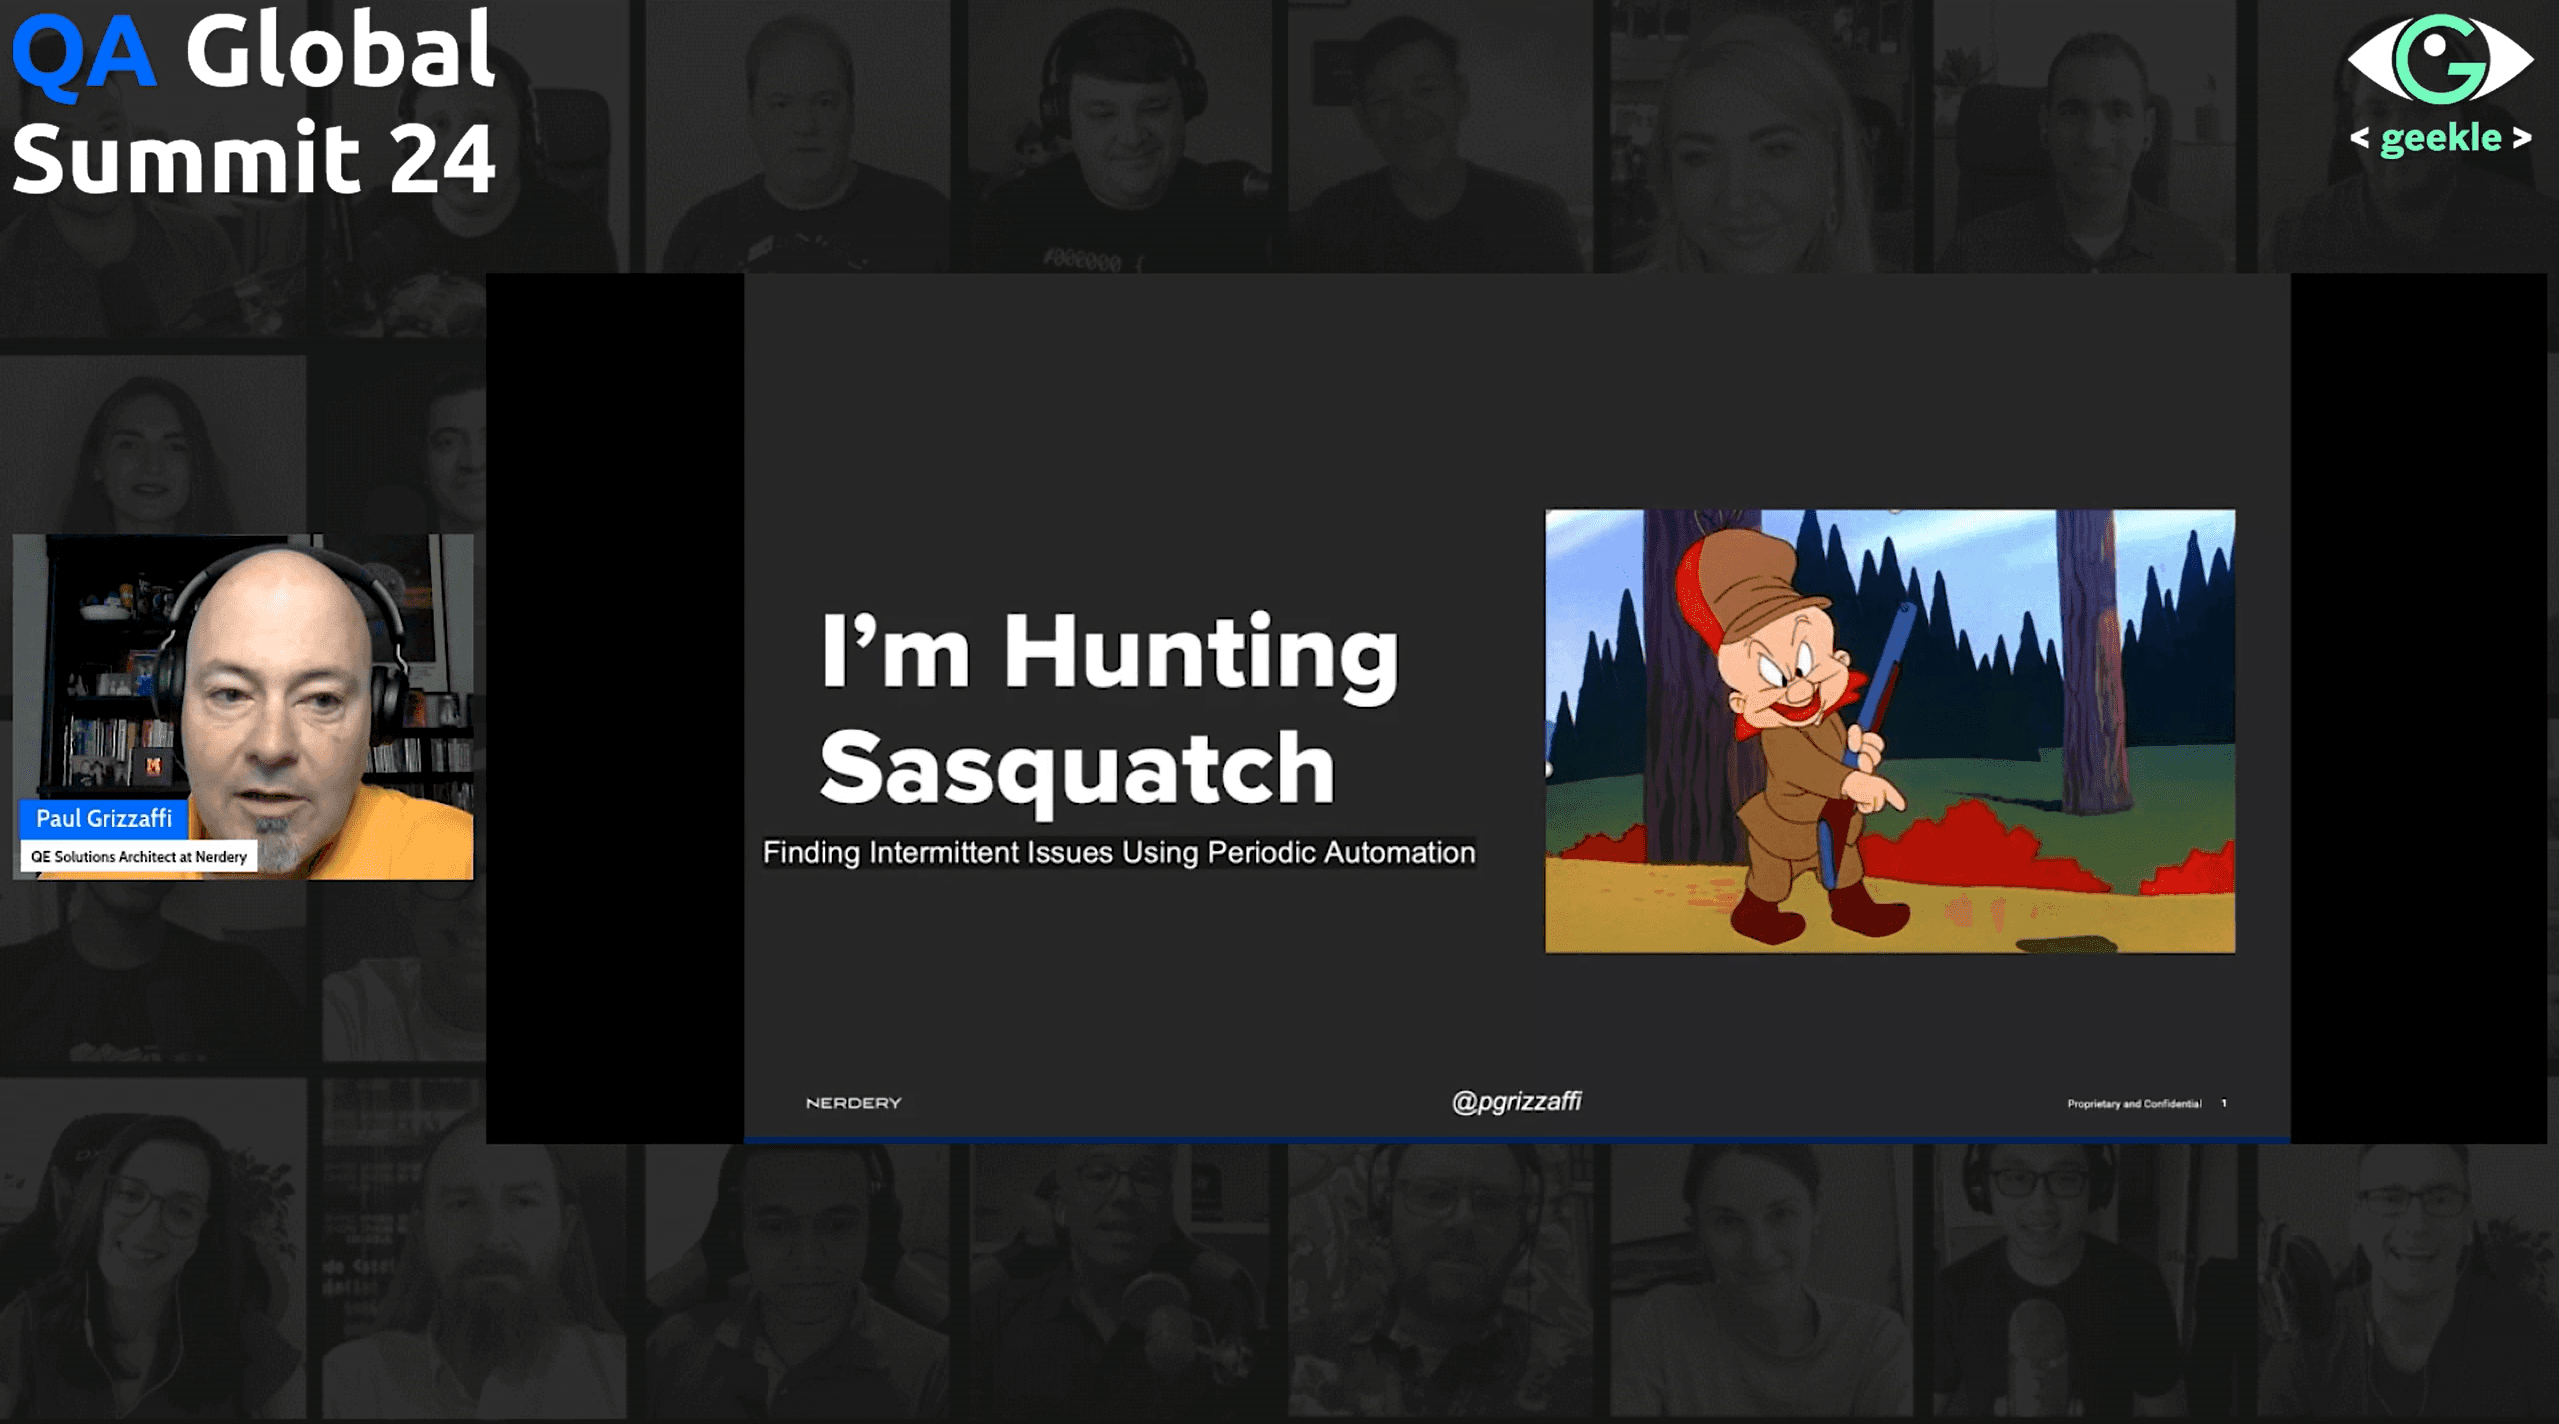Click the "Paul Grizzaffi" name label
The image size is (2559, 1424).
[x=104, y=818]
